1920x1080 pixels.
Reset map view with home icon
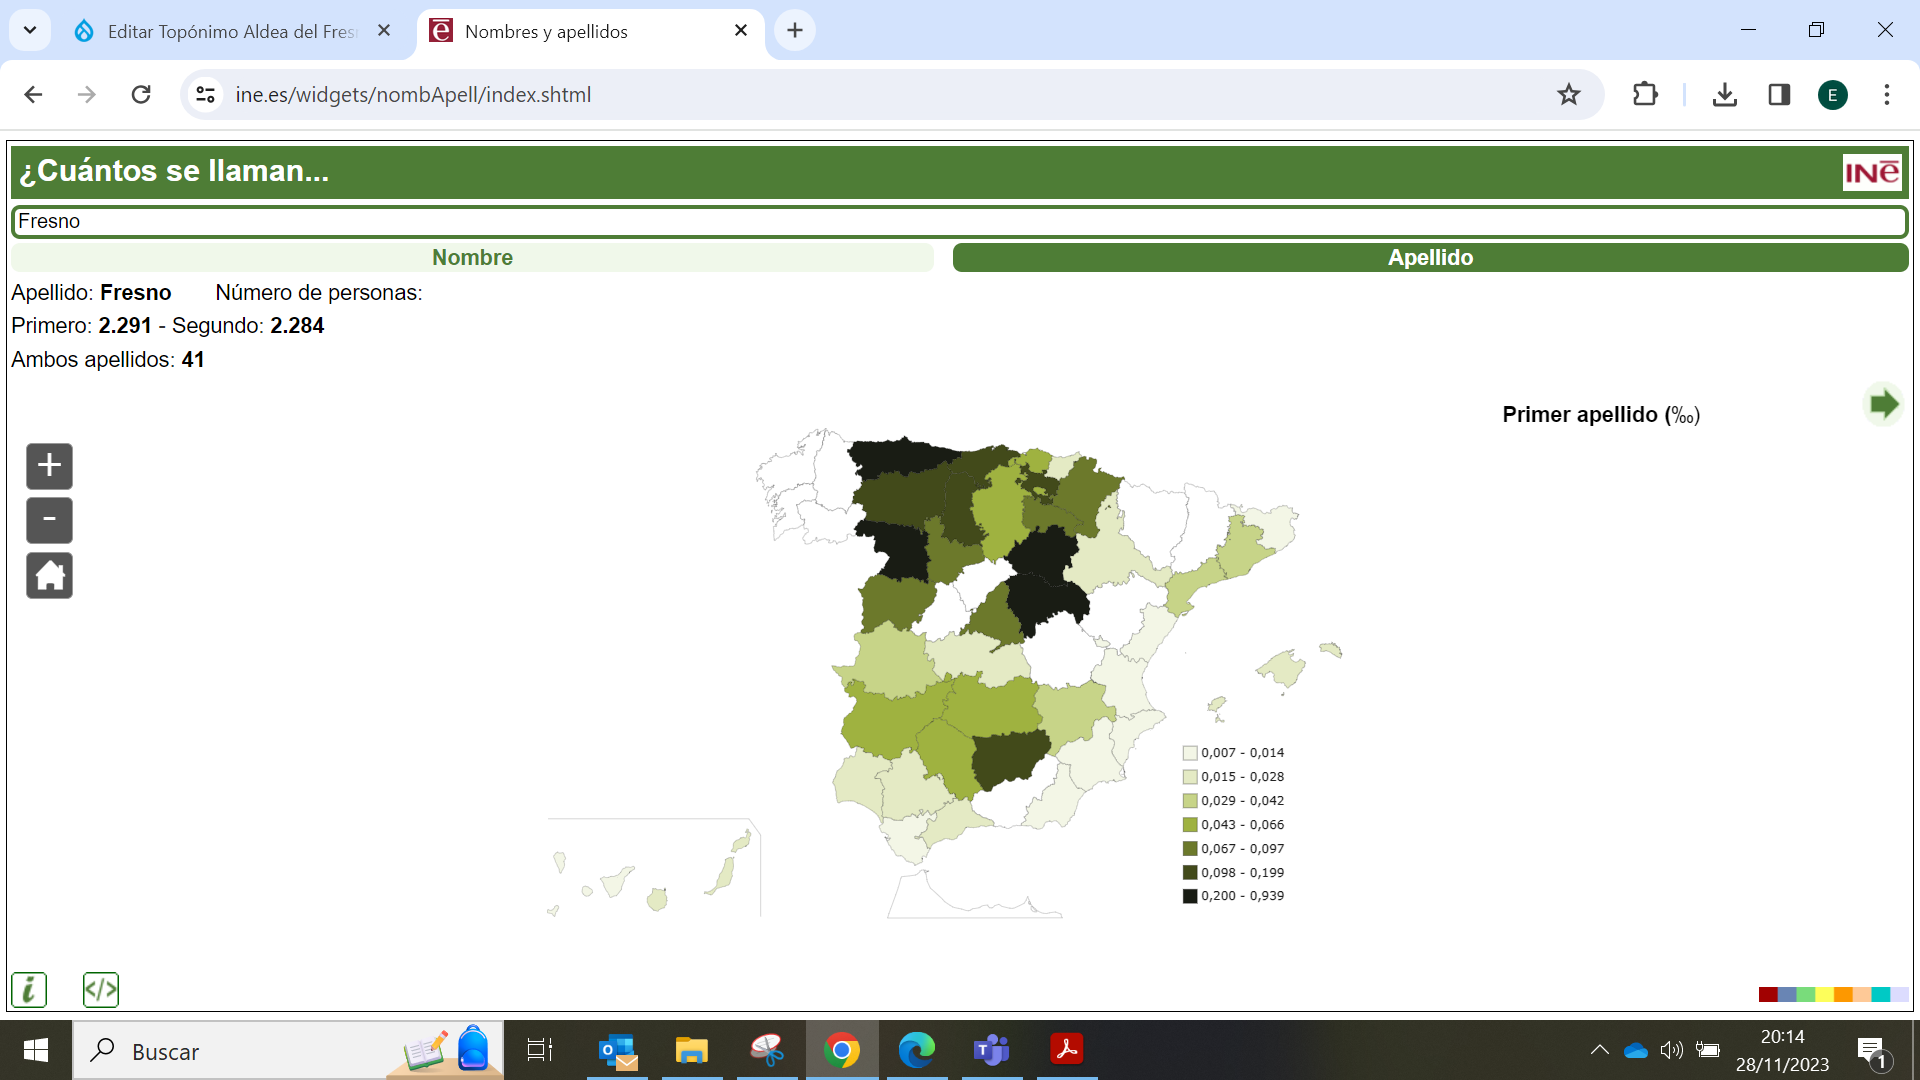point(49,576)
